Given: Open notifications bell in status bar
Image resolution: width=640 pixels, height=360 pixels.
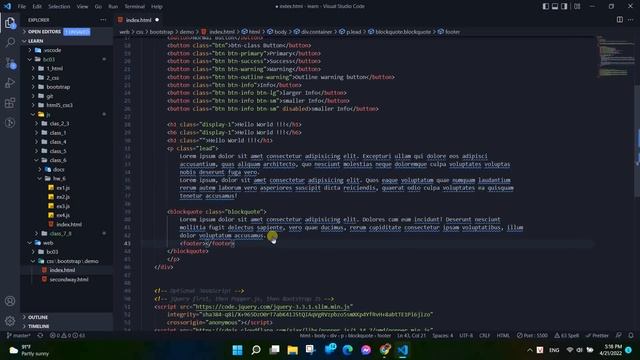Looking at the screenshot, I should [631, 336].
